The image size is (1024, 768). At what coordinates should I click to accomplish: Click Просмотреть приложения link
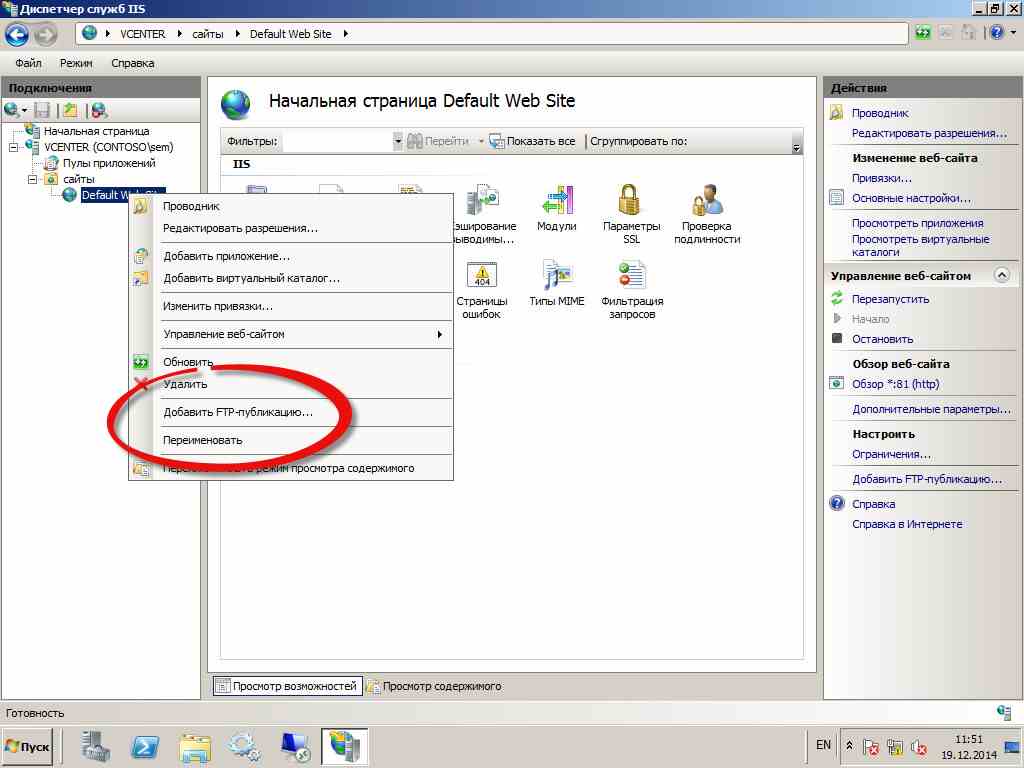pyautogui.click(x=918, y=223)
